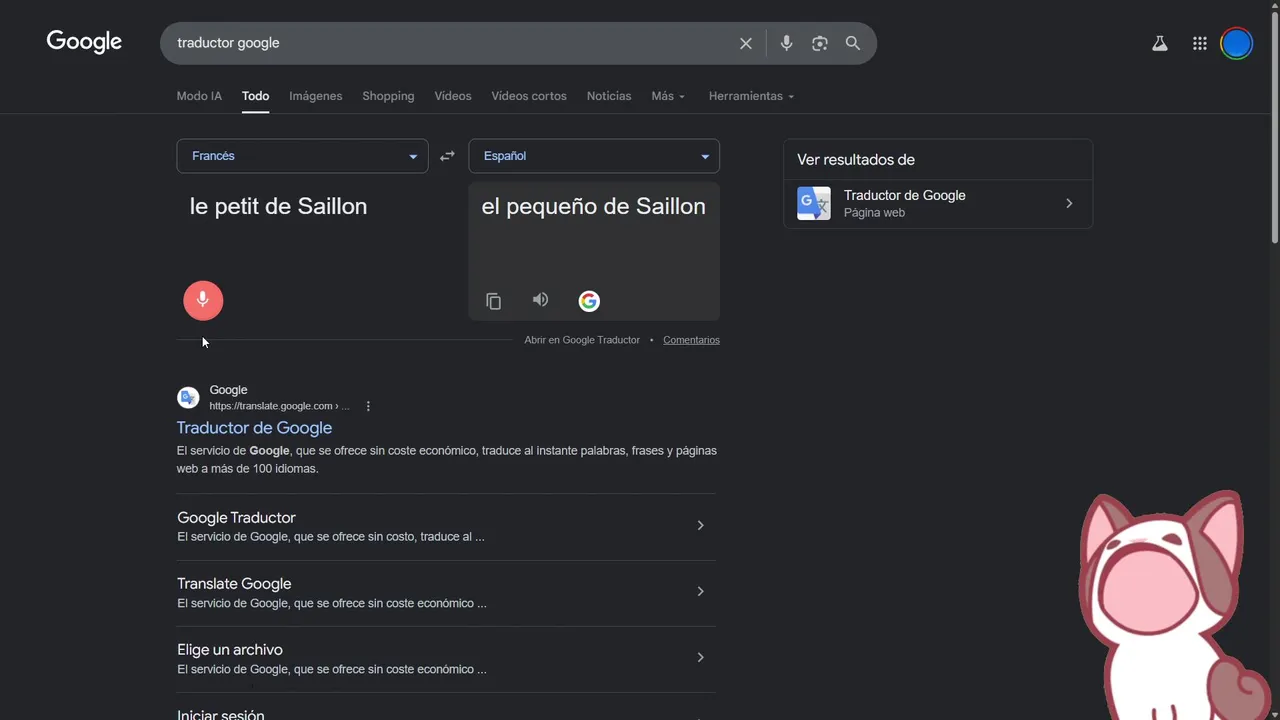Start voice search in the search bar
Image resolution: width=1280 pixels, height=720 pixels.
[786, 43]
